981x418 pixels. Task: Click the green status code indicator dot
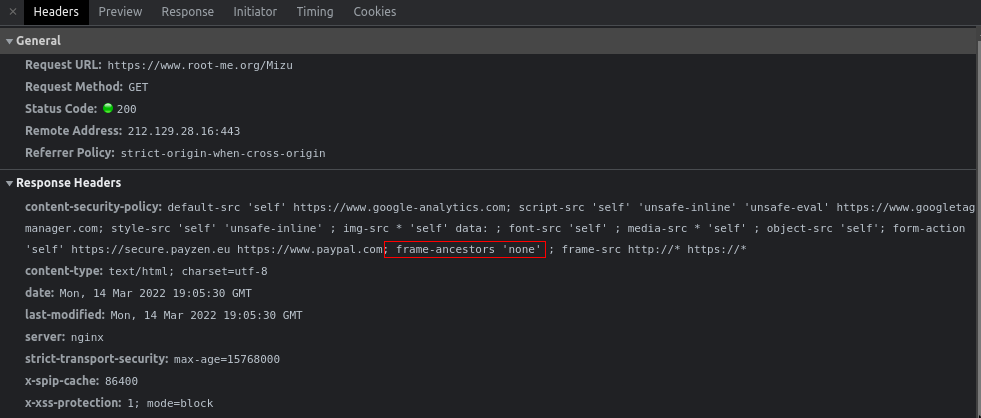pos(108,108)
